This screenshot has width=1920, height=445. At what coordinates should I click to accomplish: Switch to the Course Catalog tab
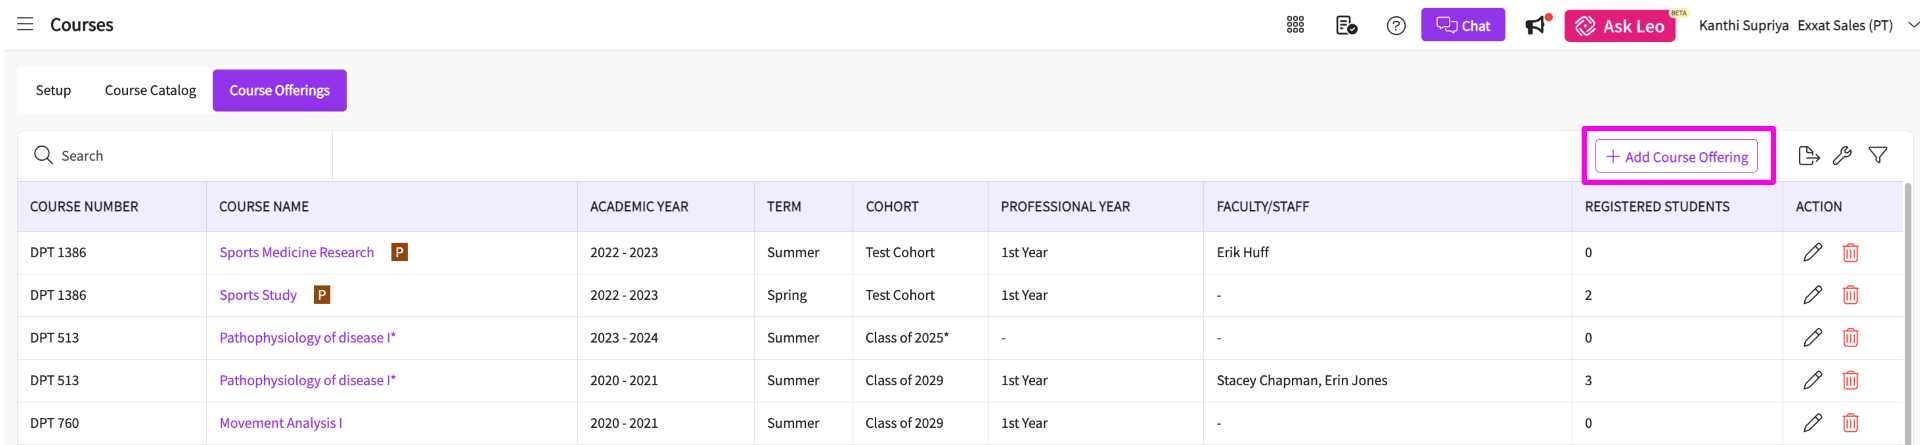tap(150, 90)
